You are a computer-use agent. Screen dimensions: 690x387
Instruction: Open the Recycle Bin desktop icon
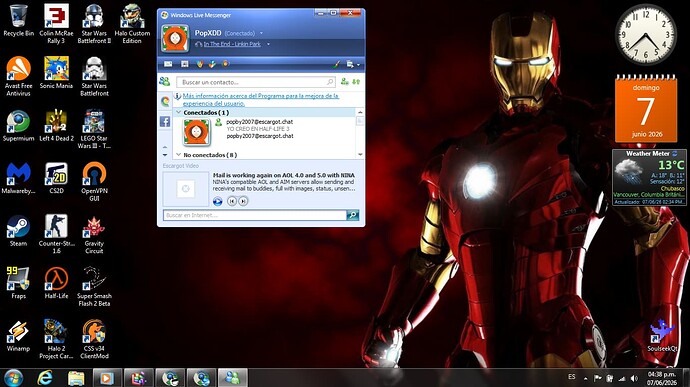click(x=18, y=21)
